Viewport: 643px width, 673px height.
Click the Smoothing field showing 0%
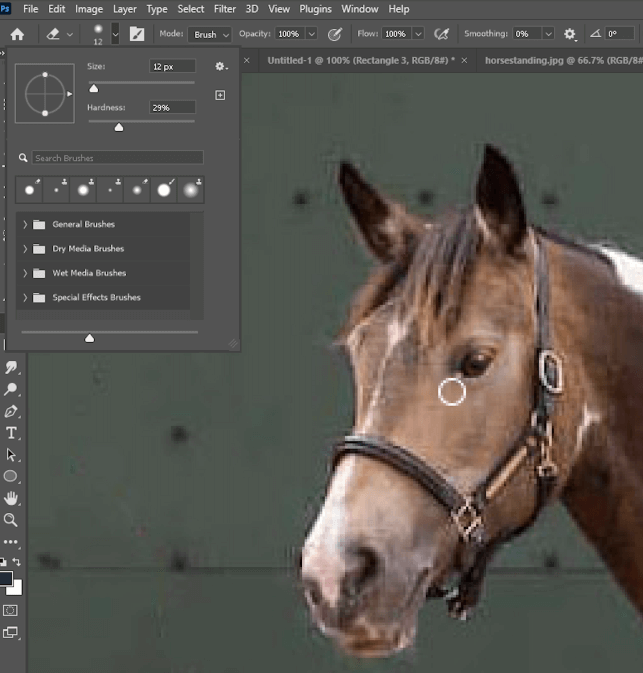click(x=527, y=34)
